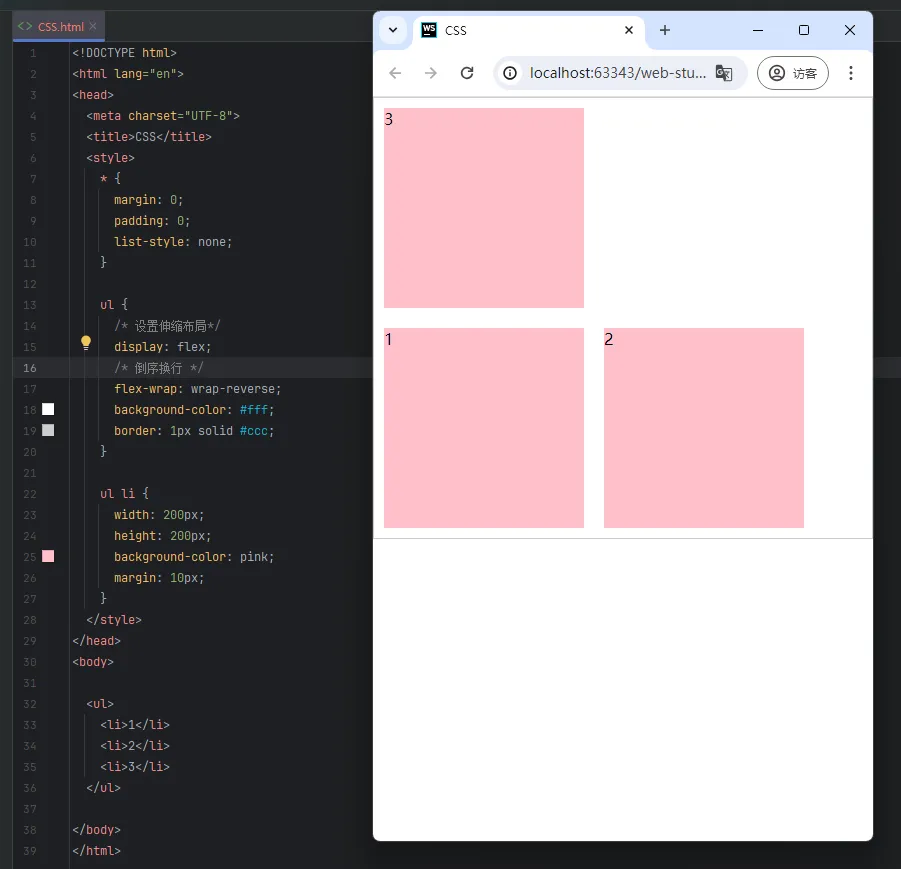901x869 pixels.
Task: Select the CSS.html editor tab
Action: click(58, 27)
